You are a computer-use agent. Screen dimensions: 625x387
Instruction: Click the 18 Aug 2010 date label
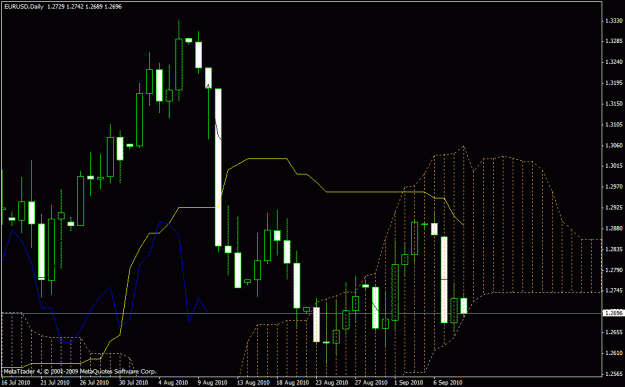click(292, 382)
